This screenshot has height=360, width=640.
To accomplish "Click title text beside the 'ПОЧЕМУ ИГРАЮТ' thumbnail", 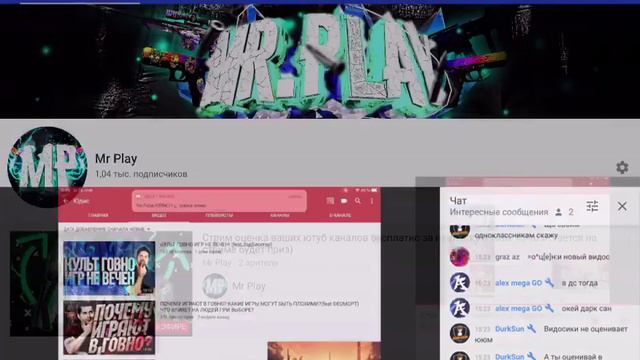I will [x=260, y=307].
